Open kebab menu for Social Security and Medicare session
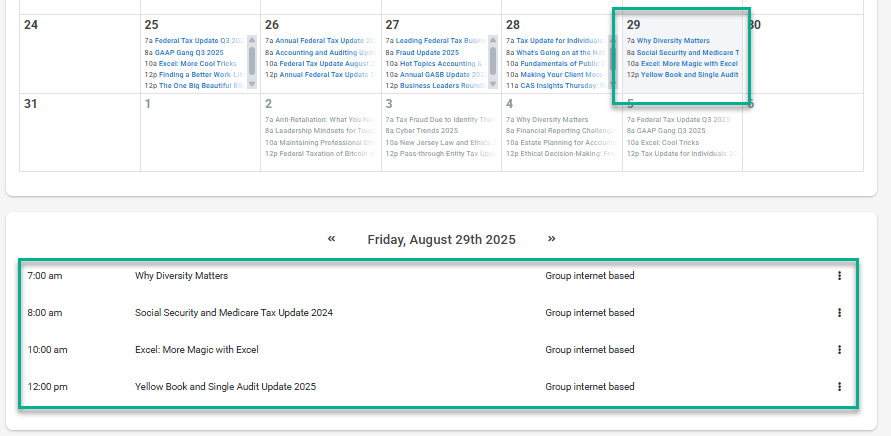The image size is (891, 436). [x=839, y=313]
